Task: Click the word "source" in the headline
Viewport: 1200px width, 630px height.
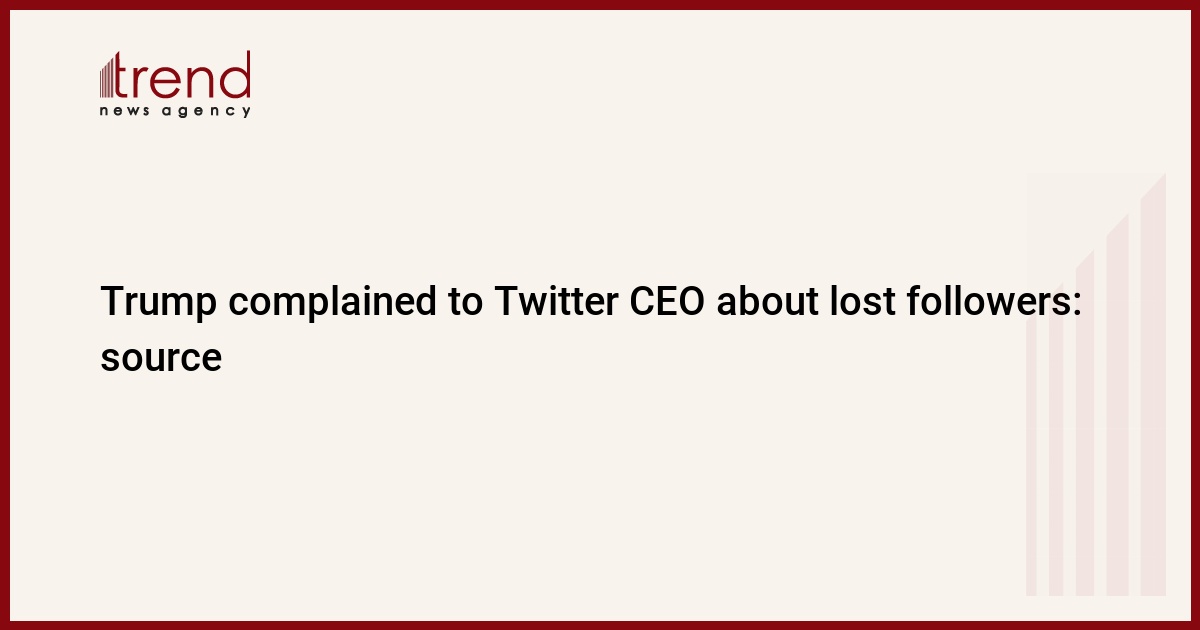Action: point(160,357)
